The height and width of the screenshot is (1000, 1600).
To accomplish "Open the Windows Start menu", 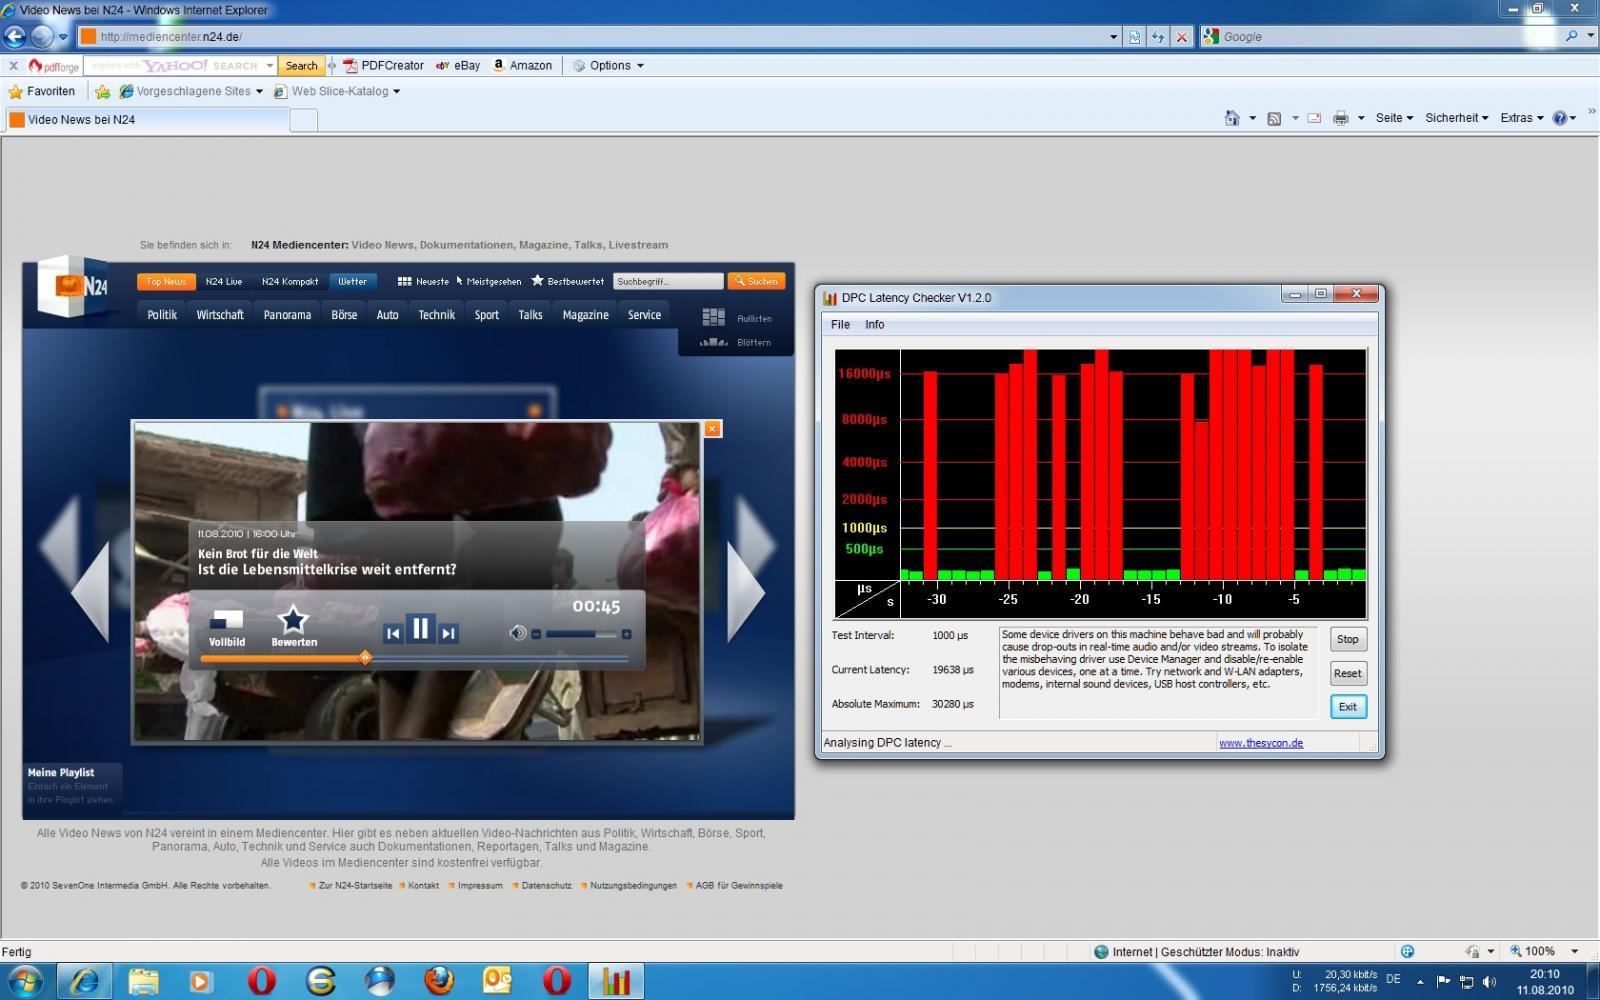I will coord(24,981).
